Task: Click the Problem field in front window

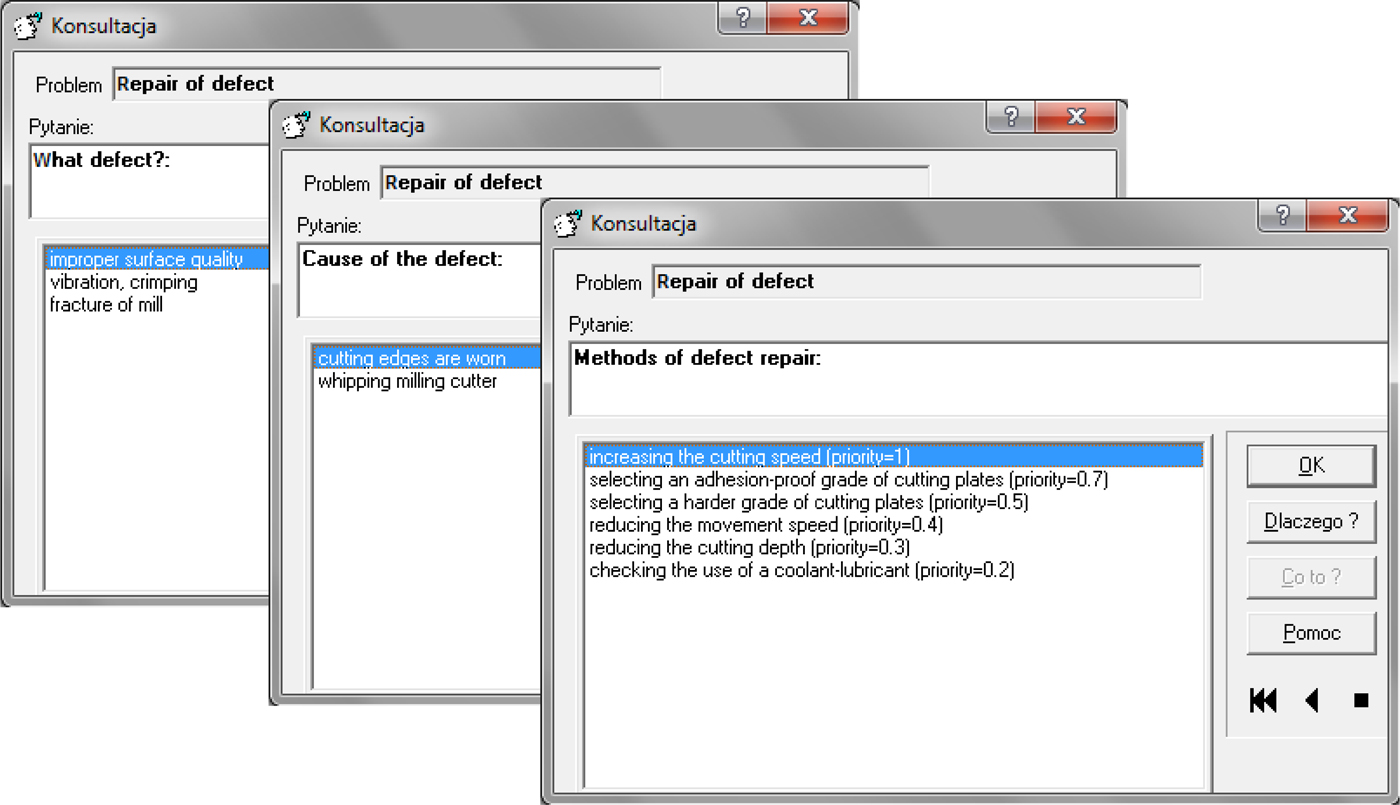Action: (925, 282)
